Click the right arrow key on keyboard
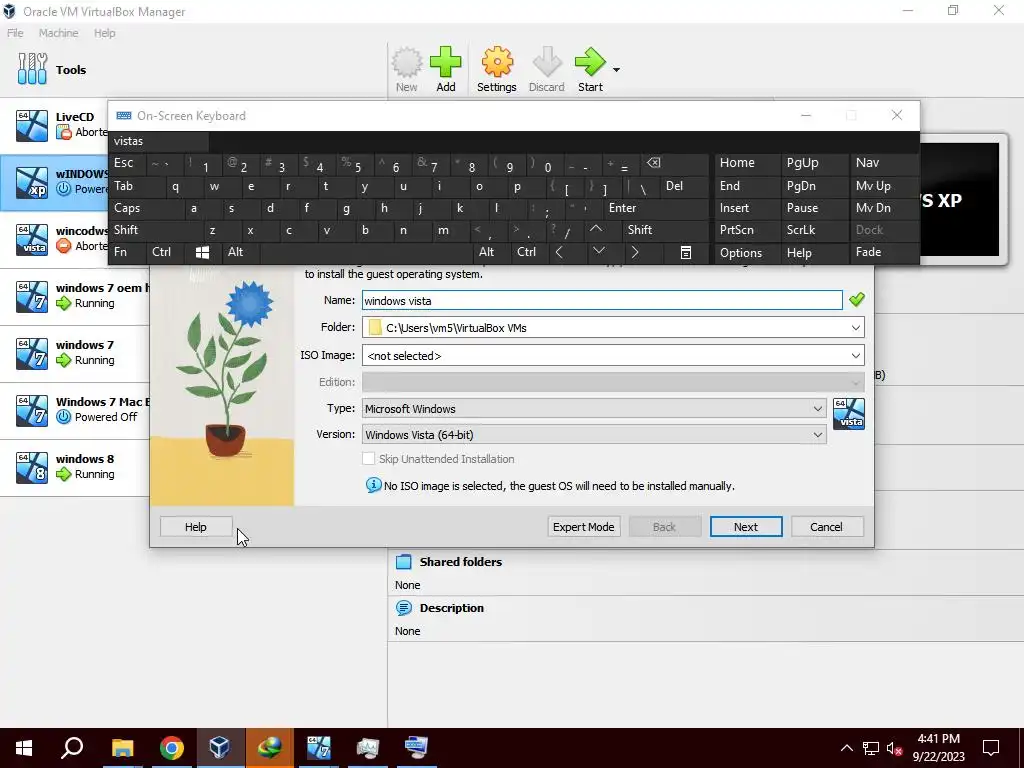1024x768 pixels. pos(635,253)
